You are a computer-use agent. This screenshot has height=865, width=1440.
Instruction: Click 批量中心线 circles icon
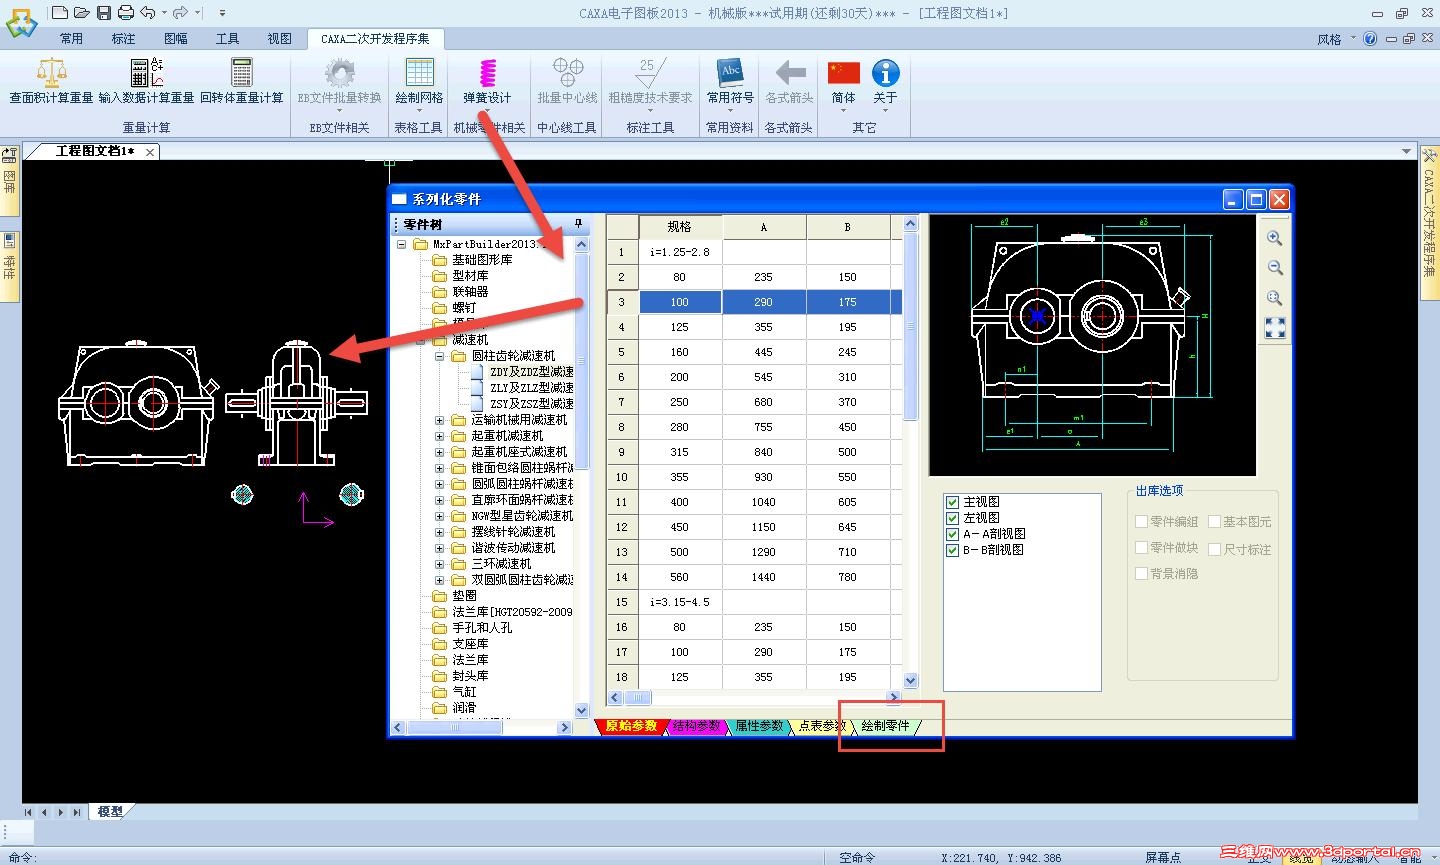pos(567,73)
